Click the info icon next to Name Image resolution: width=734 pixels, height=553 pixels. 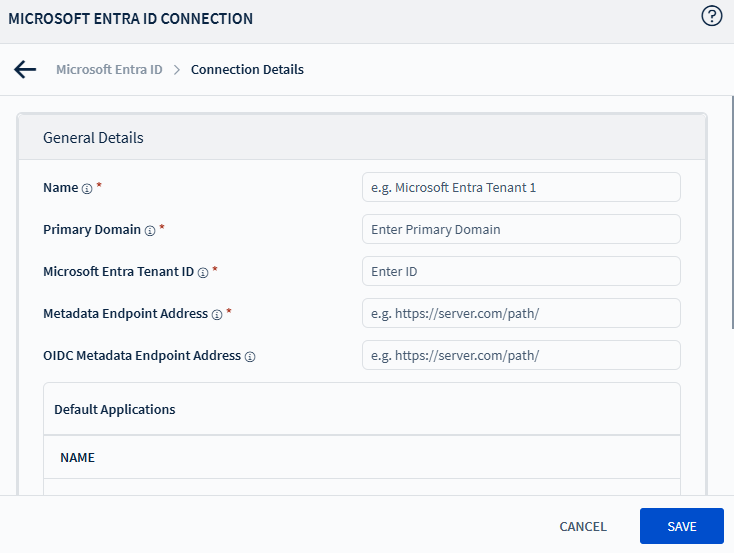tap(87, 188)
